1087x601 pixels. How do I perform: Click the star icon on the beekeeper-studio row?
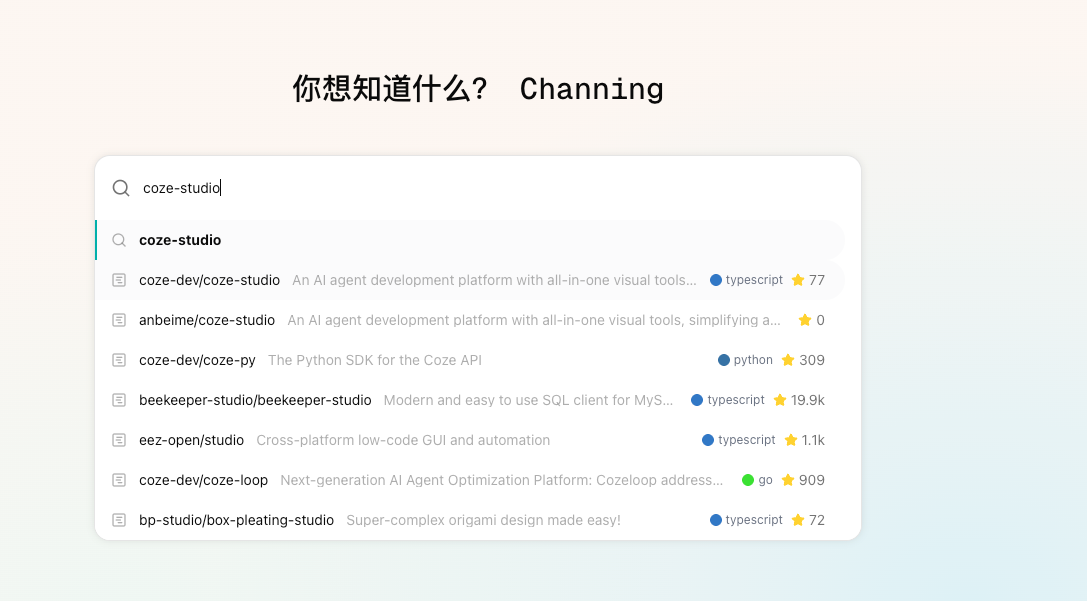pos(780,400)
